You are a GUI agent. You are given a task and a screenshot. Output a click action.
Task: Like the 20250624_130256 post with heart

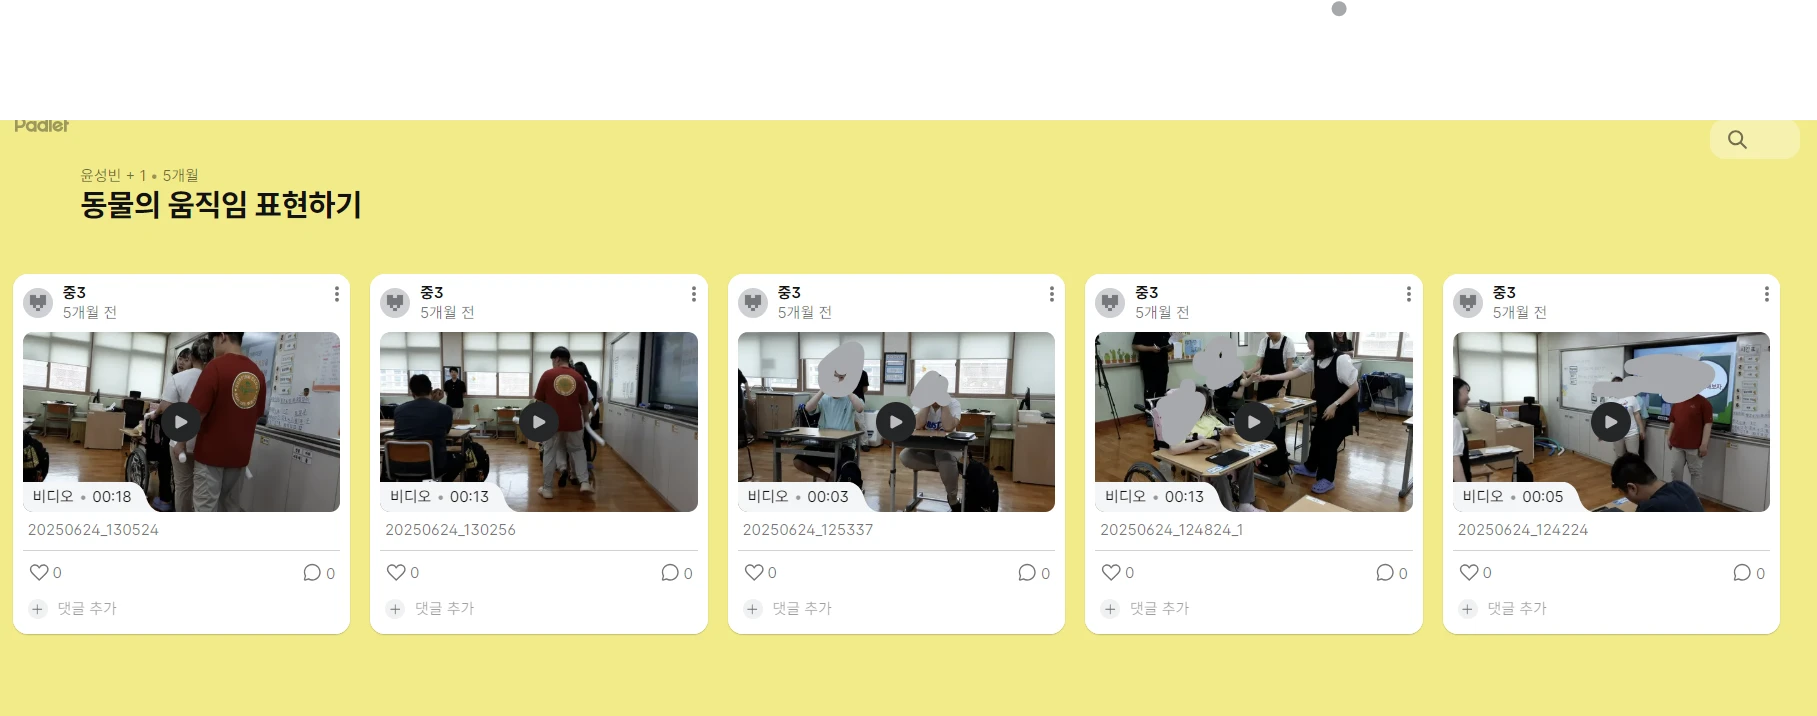click(x=396, y=572)
